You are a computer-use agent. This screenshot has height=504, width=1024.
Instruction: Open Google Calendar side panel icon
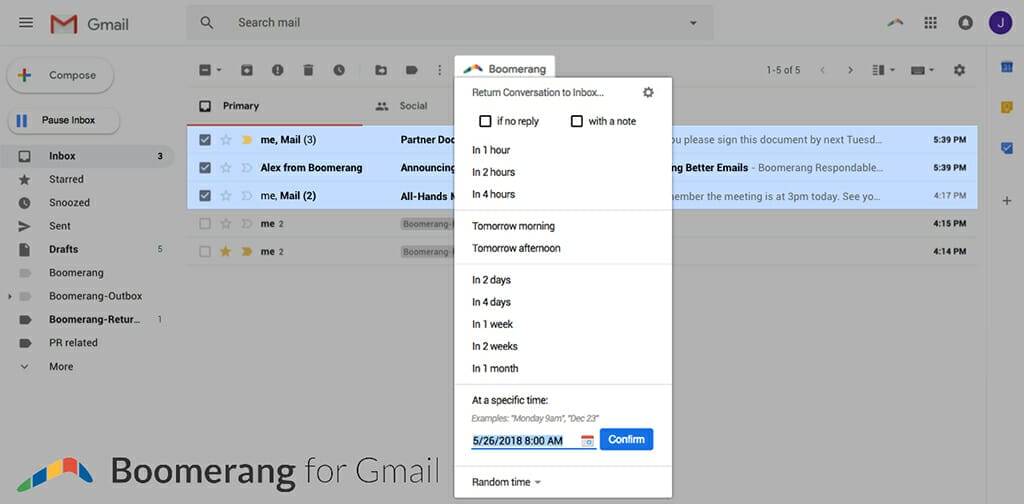click(x=1006, y=67)
